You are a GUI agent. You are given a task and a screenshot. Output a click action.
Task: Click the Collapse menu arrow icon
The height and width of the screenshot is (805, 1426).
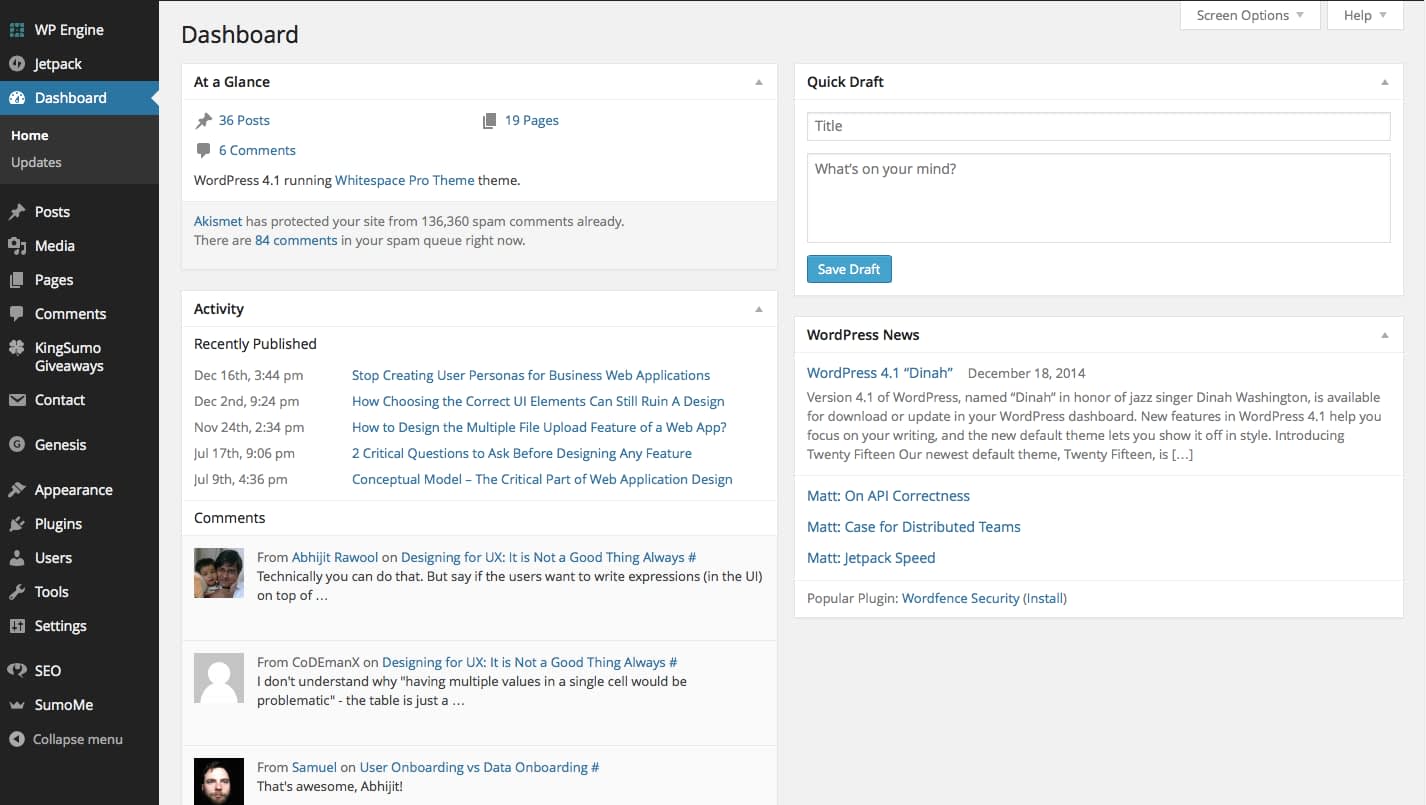(17, 740)
